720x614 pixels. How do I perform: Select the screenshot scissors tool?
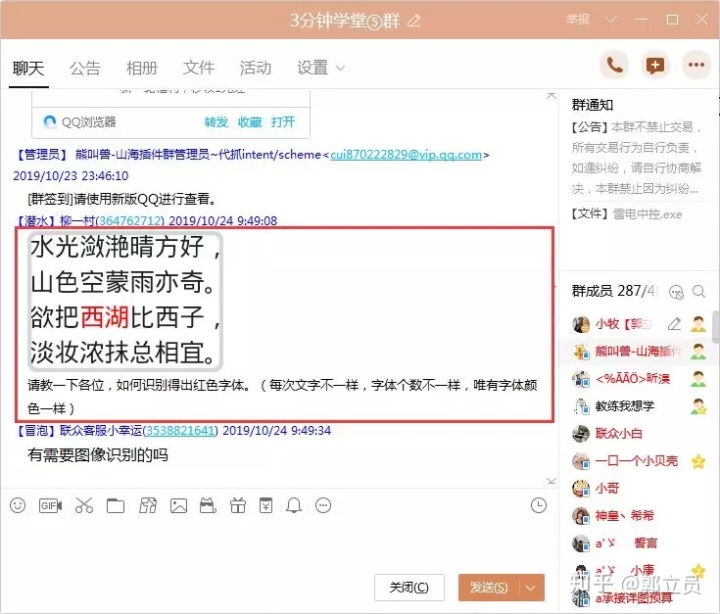pos(84,506)
